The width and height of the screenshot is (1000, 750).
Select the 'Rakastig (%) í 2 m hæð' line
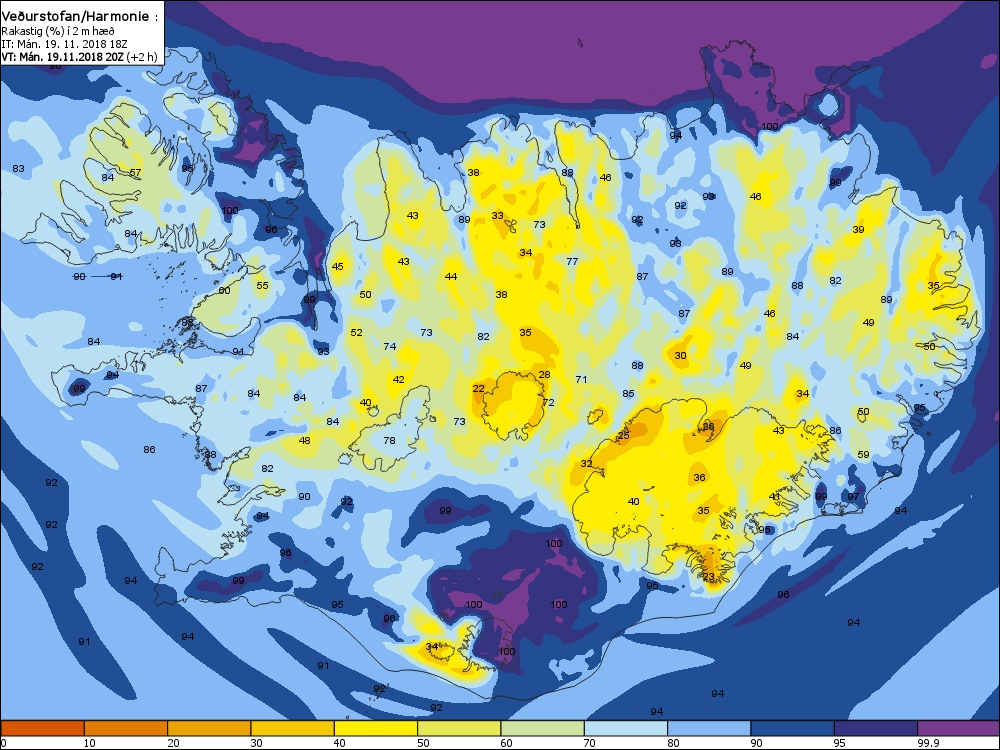click(57, 31)
